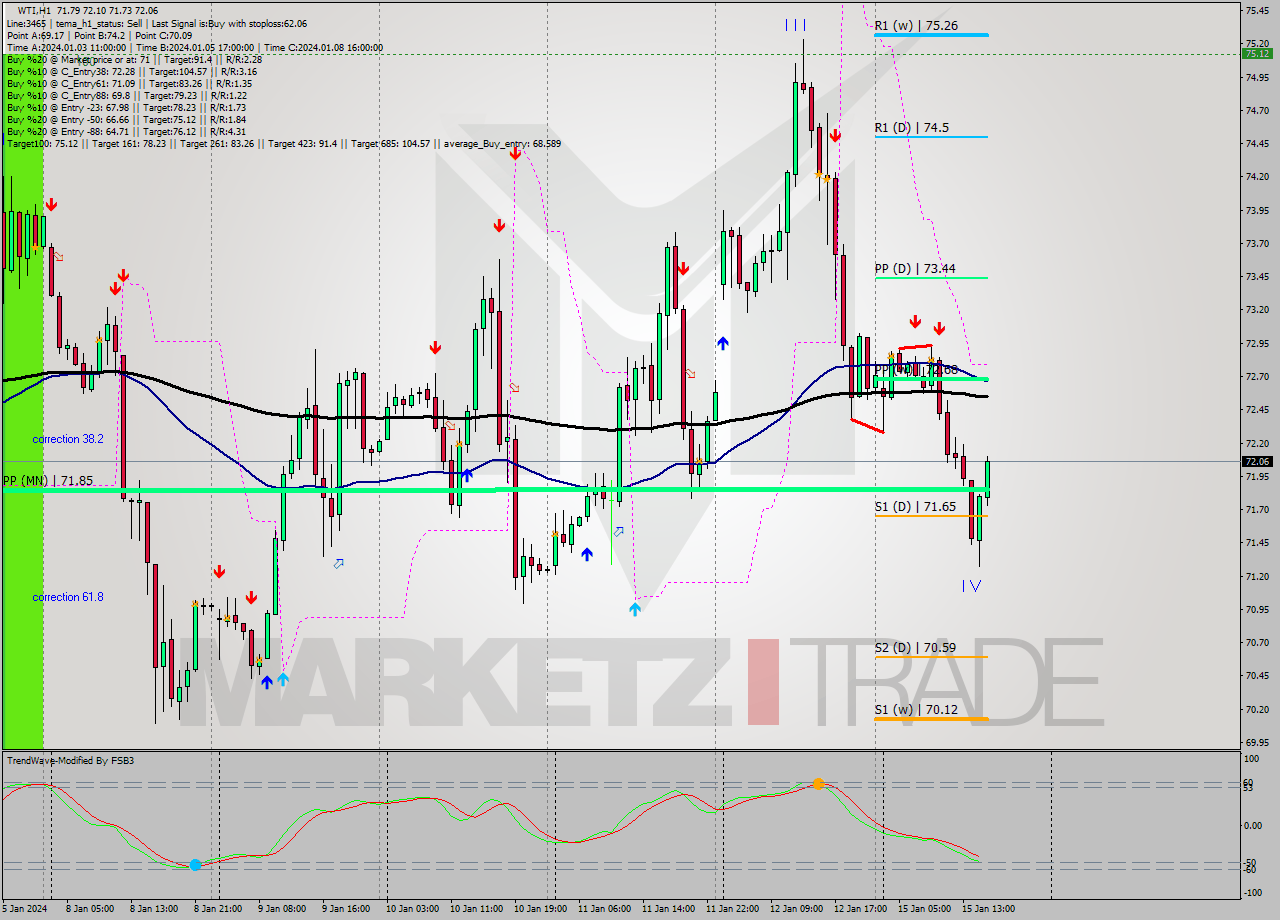The width and height of the screenshot is (1280, 920).
Task: Click the 'correction 38.2' label
Action: pos(67,439)
